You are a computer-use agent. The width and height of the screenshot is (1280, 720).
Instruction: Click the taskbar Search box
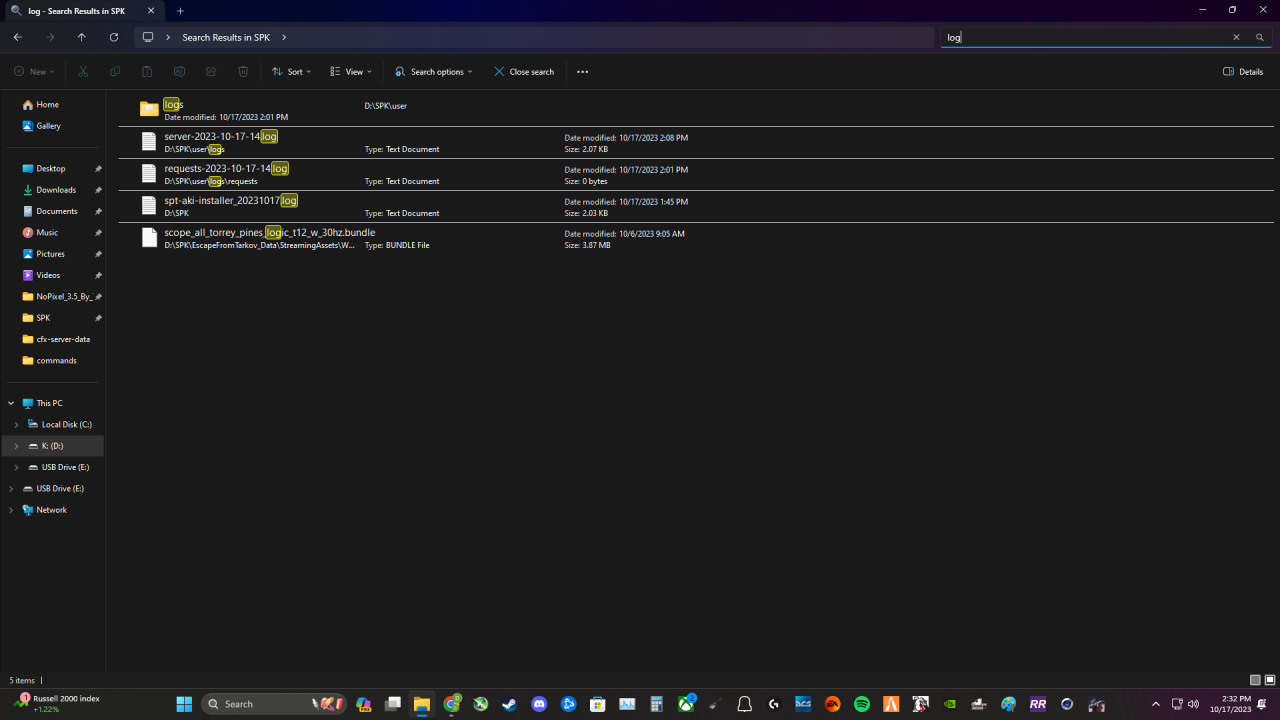(274, 704)
